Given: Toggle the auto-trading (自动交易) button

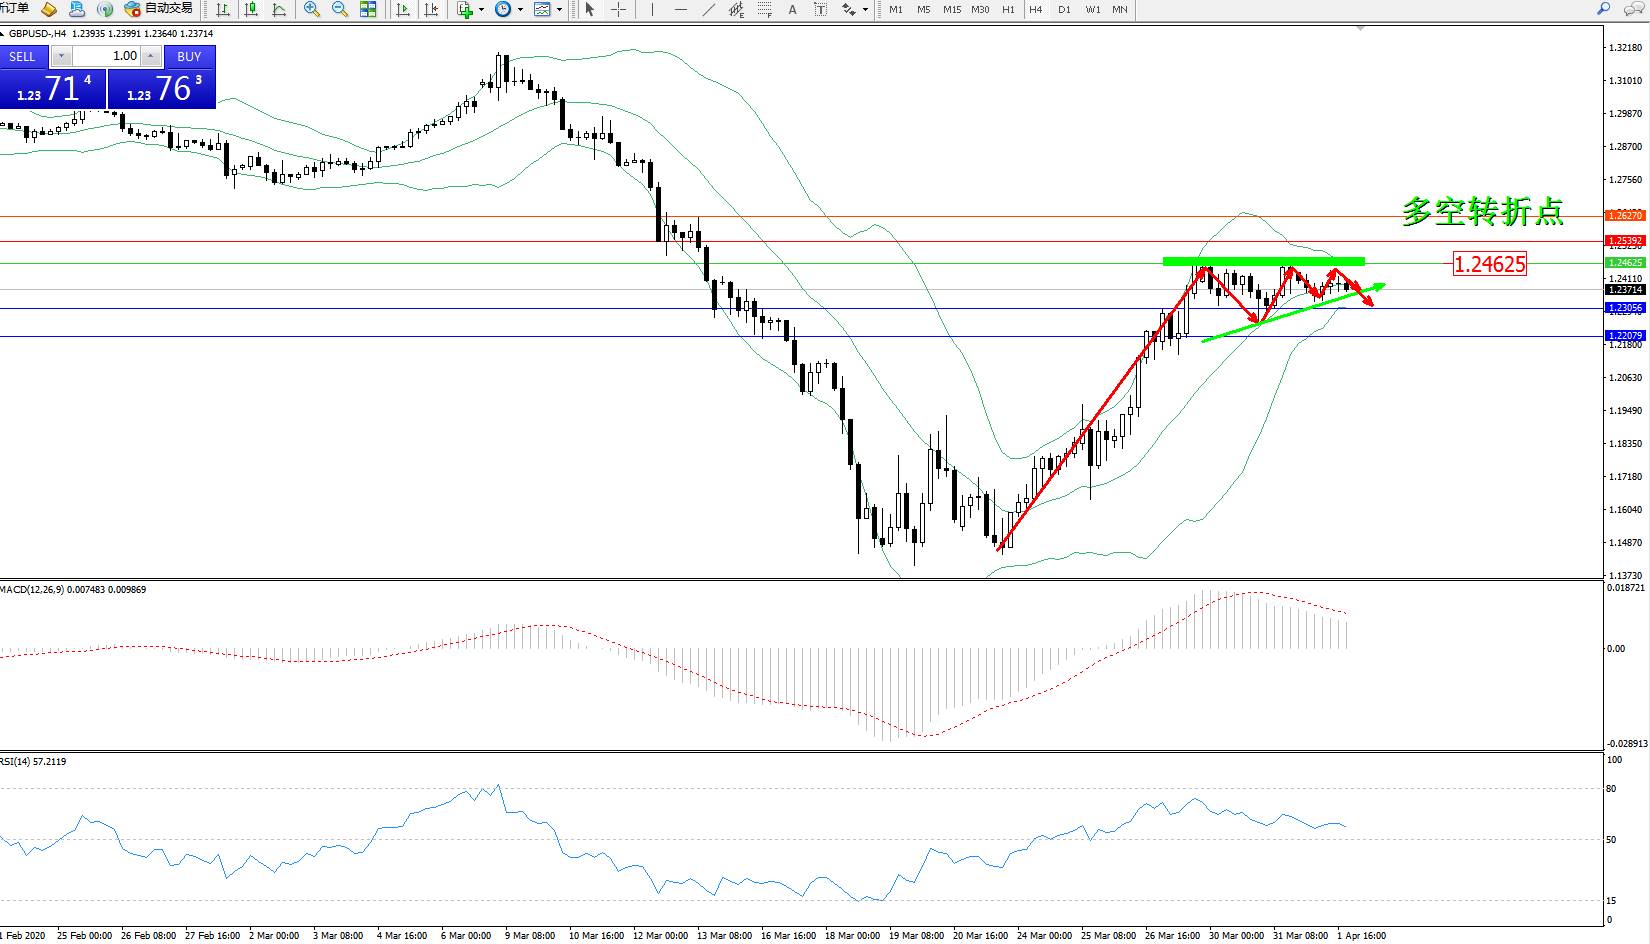Looking at the screenshot, I should (x=158, y=9).
